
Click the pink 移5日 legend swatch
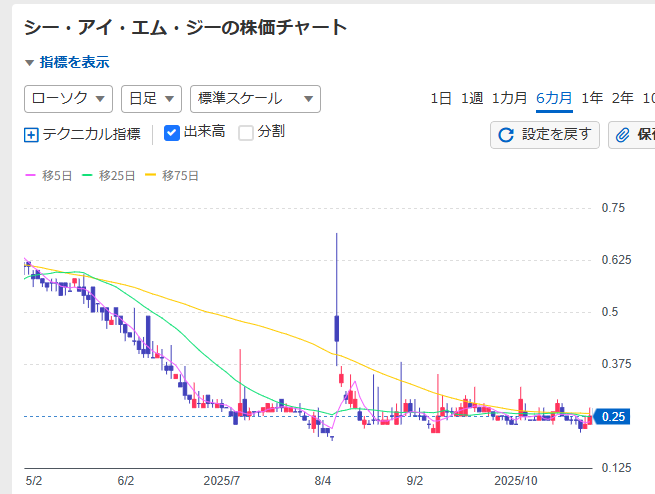[x=31, y=176]
